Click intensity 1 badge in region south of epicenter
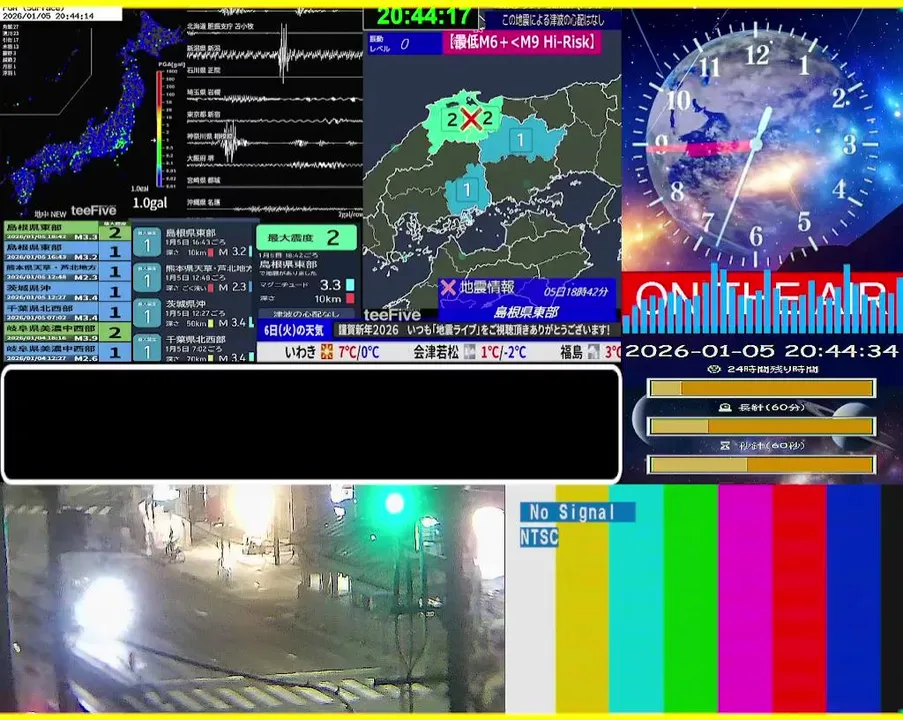Image resolution: width=903 pixels, height=720 pixels. coord(467,190)
